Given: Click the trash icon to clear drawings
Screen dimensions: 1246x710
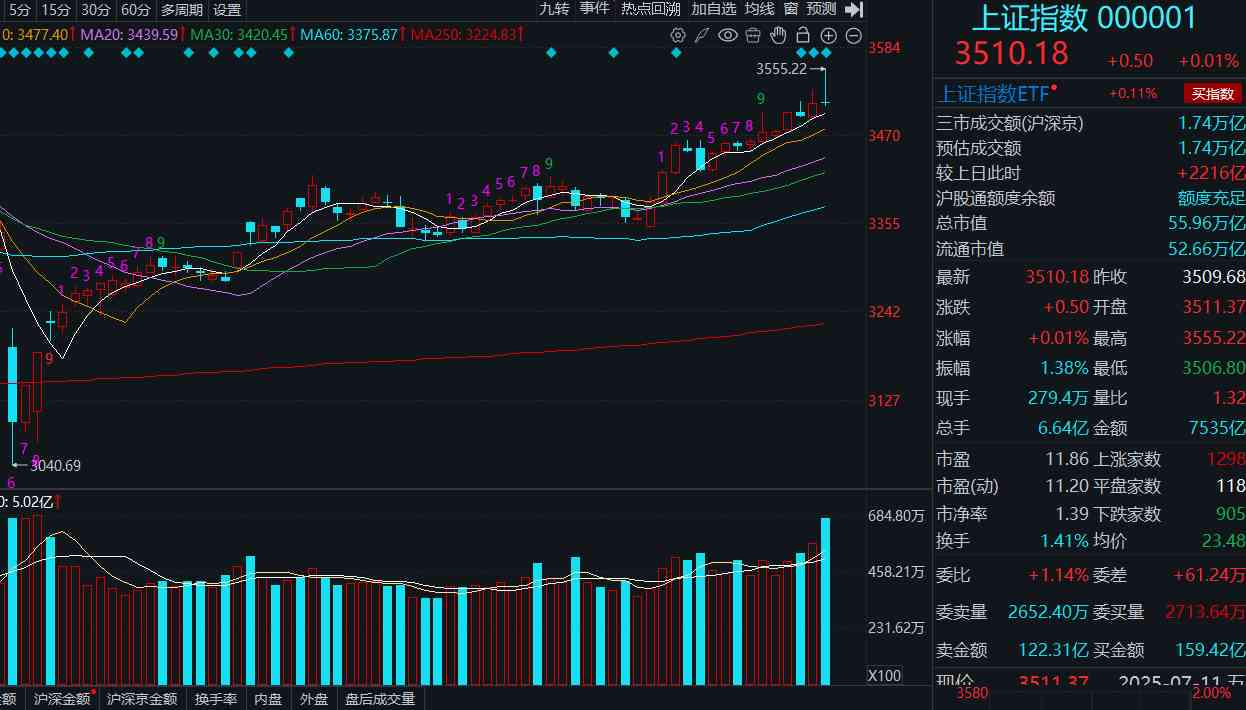Looking at the screenshot, I should 752,35.
